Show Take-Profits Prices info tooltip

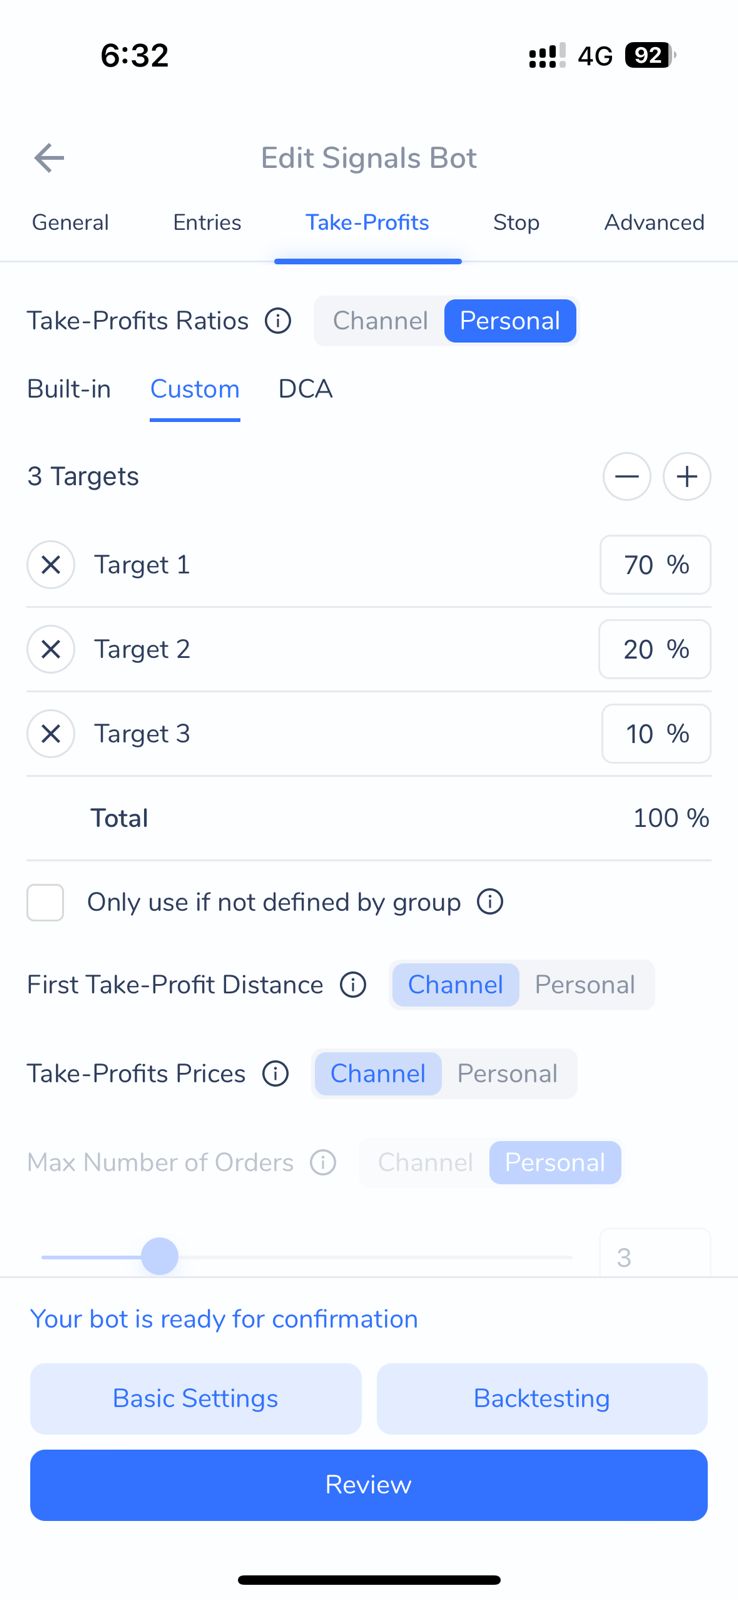click(275, 1074)
